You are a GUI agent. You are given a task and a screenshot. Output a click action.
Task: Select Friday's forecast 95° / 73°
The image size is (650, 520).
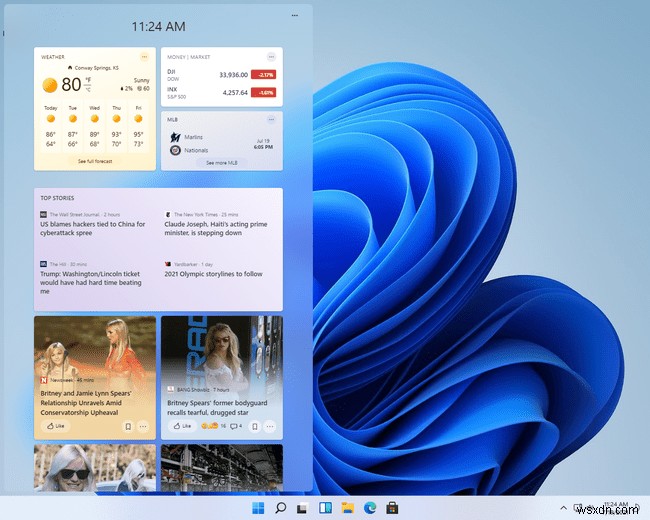(x=138, y=126)
